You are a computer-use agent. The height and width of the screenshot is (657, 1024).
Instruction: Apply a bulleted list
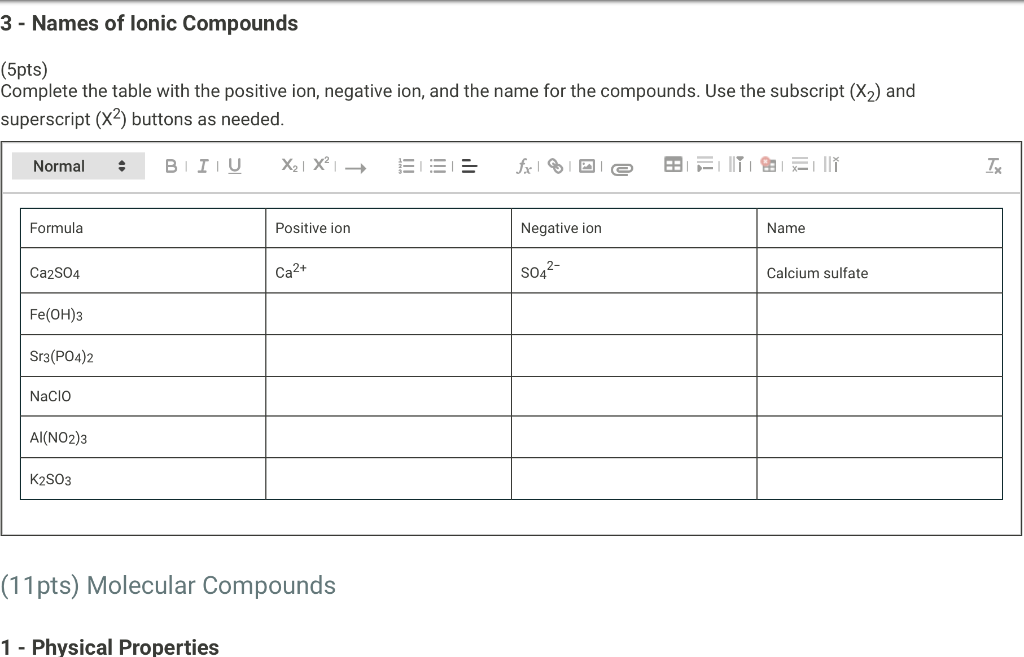[437, 166]
